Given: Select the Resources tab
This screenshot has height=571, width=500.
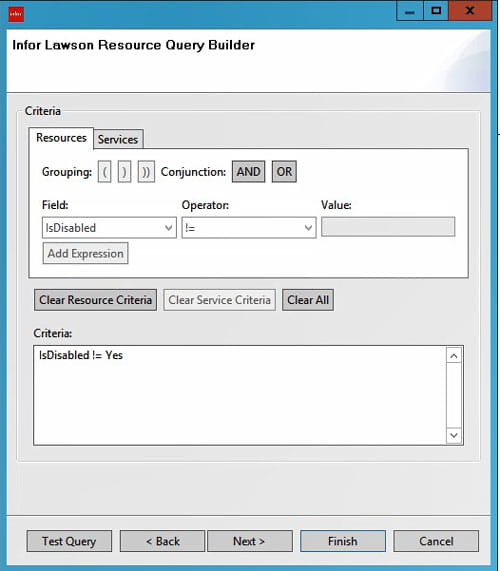Looking at the screenshot, I should click(61, 138).
